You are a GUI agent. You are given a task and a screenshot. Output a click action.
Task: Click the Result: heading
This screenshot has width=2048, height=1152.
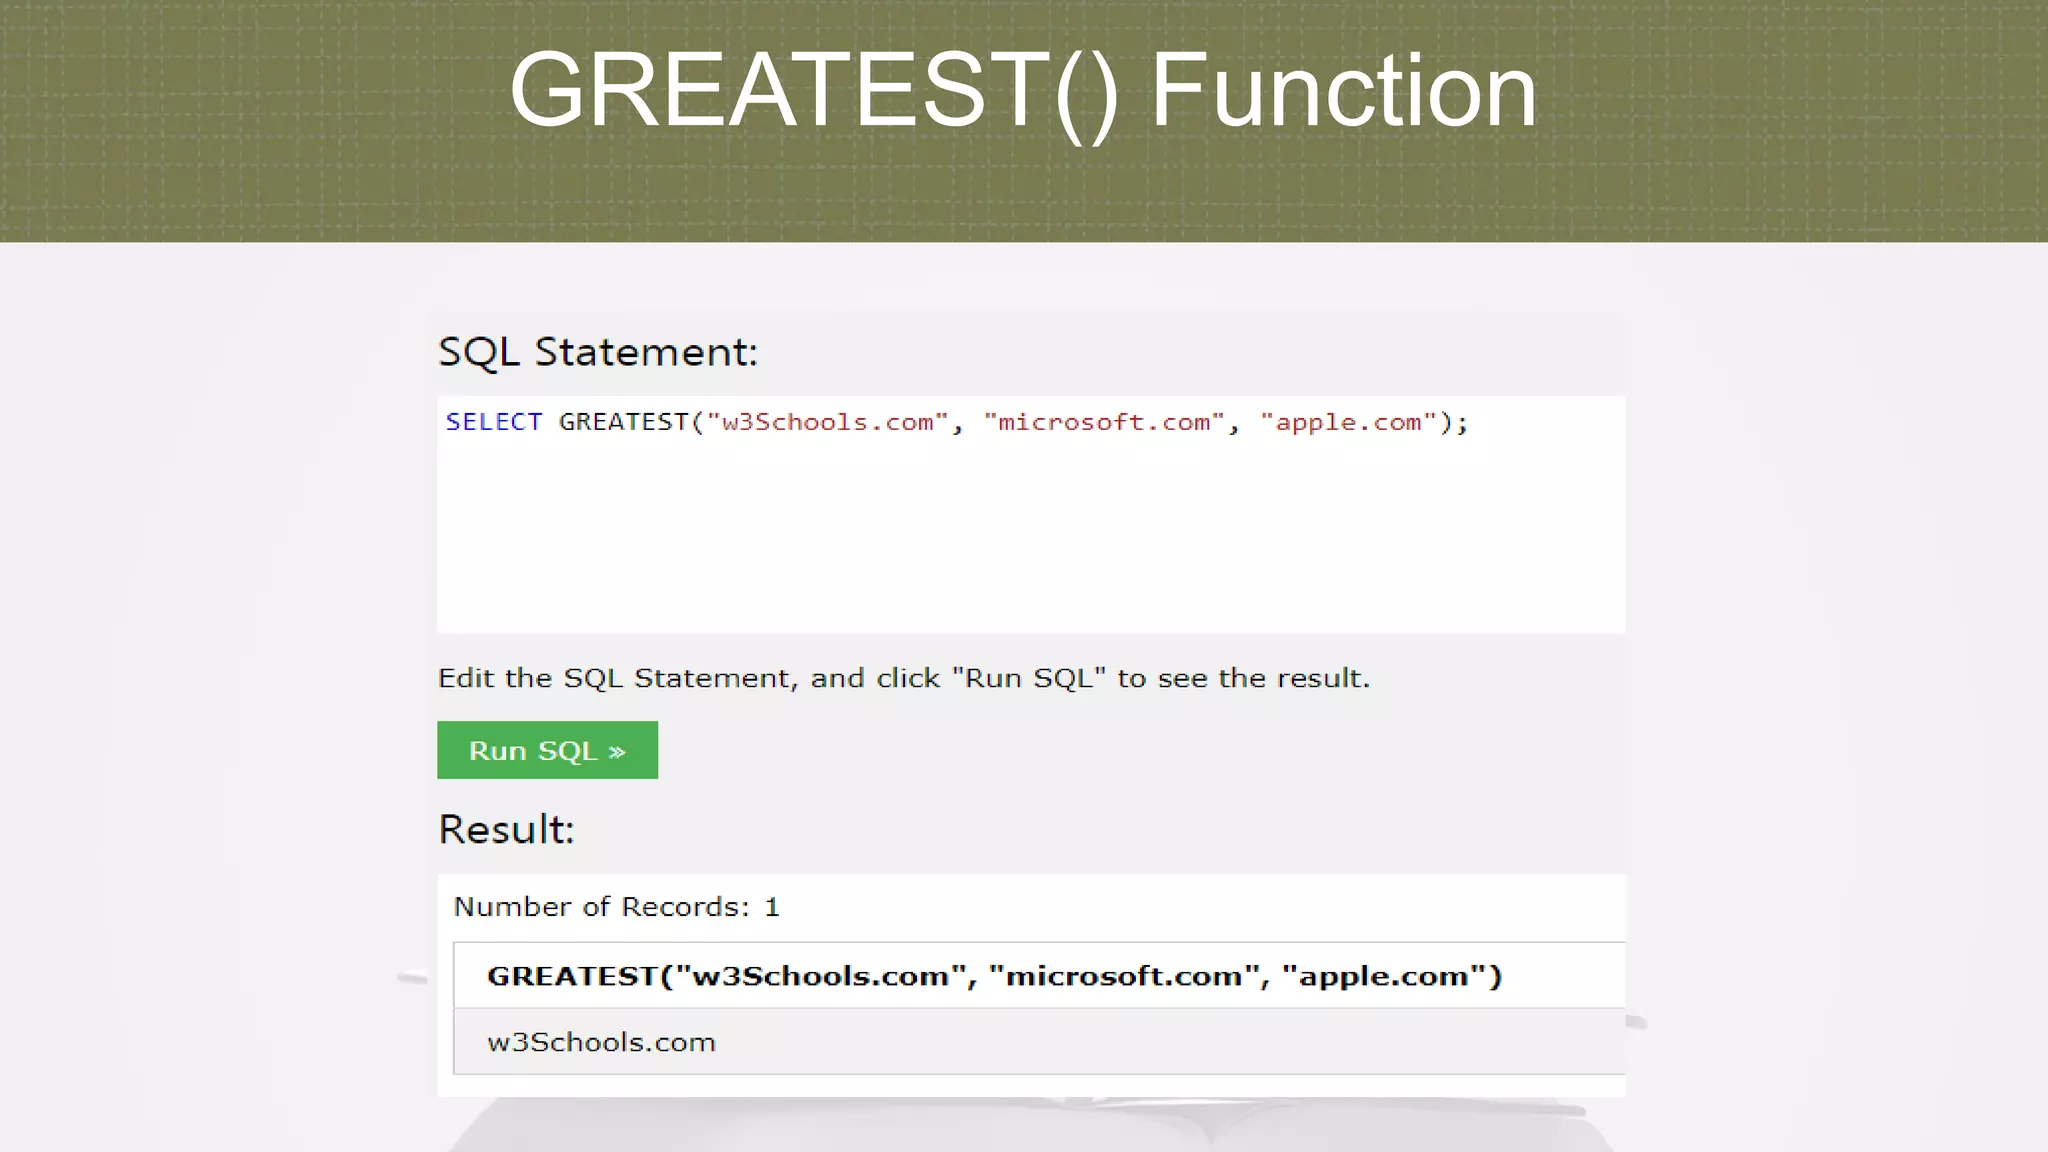click(x=506, y=830)
